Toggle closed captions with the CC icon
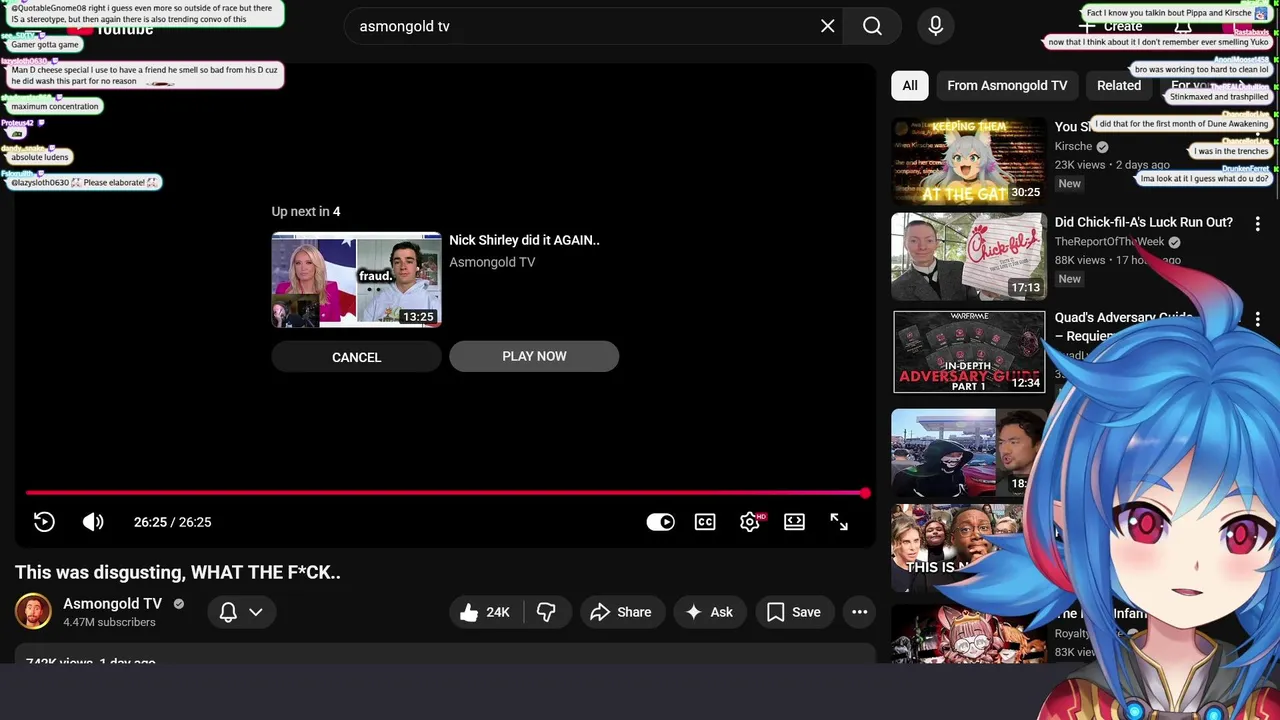This screenshot has width=1280, height=720. click(x=705, y=522)
